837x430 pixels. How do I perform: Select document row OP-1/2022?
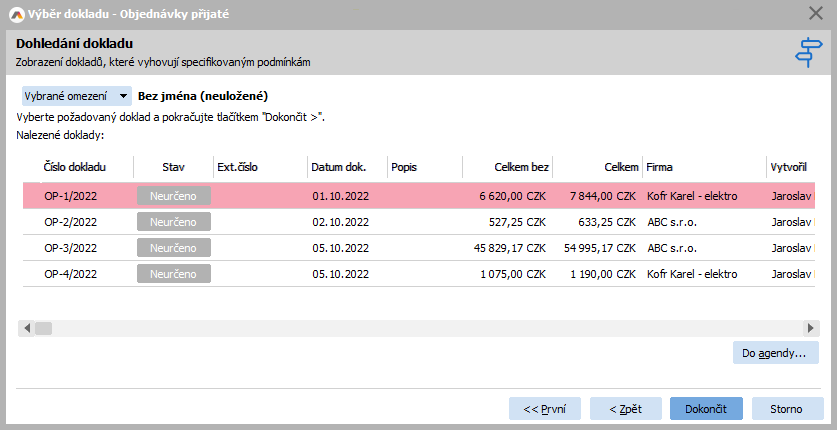(70, 196)
